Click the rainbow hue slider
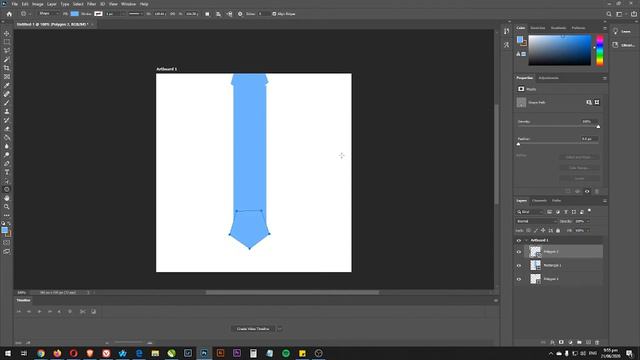Screen dimensions: 640x360 click(600, 50)
